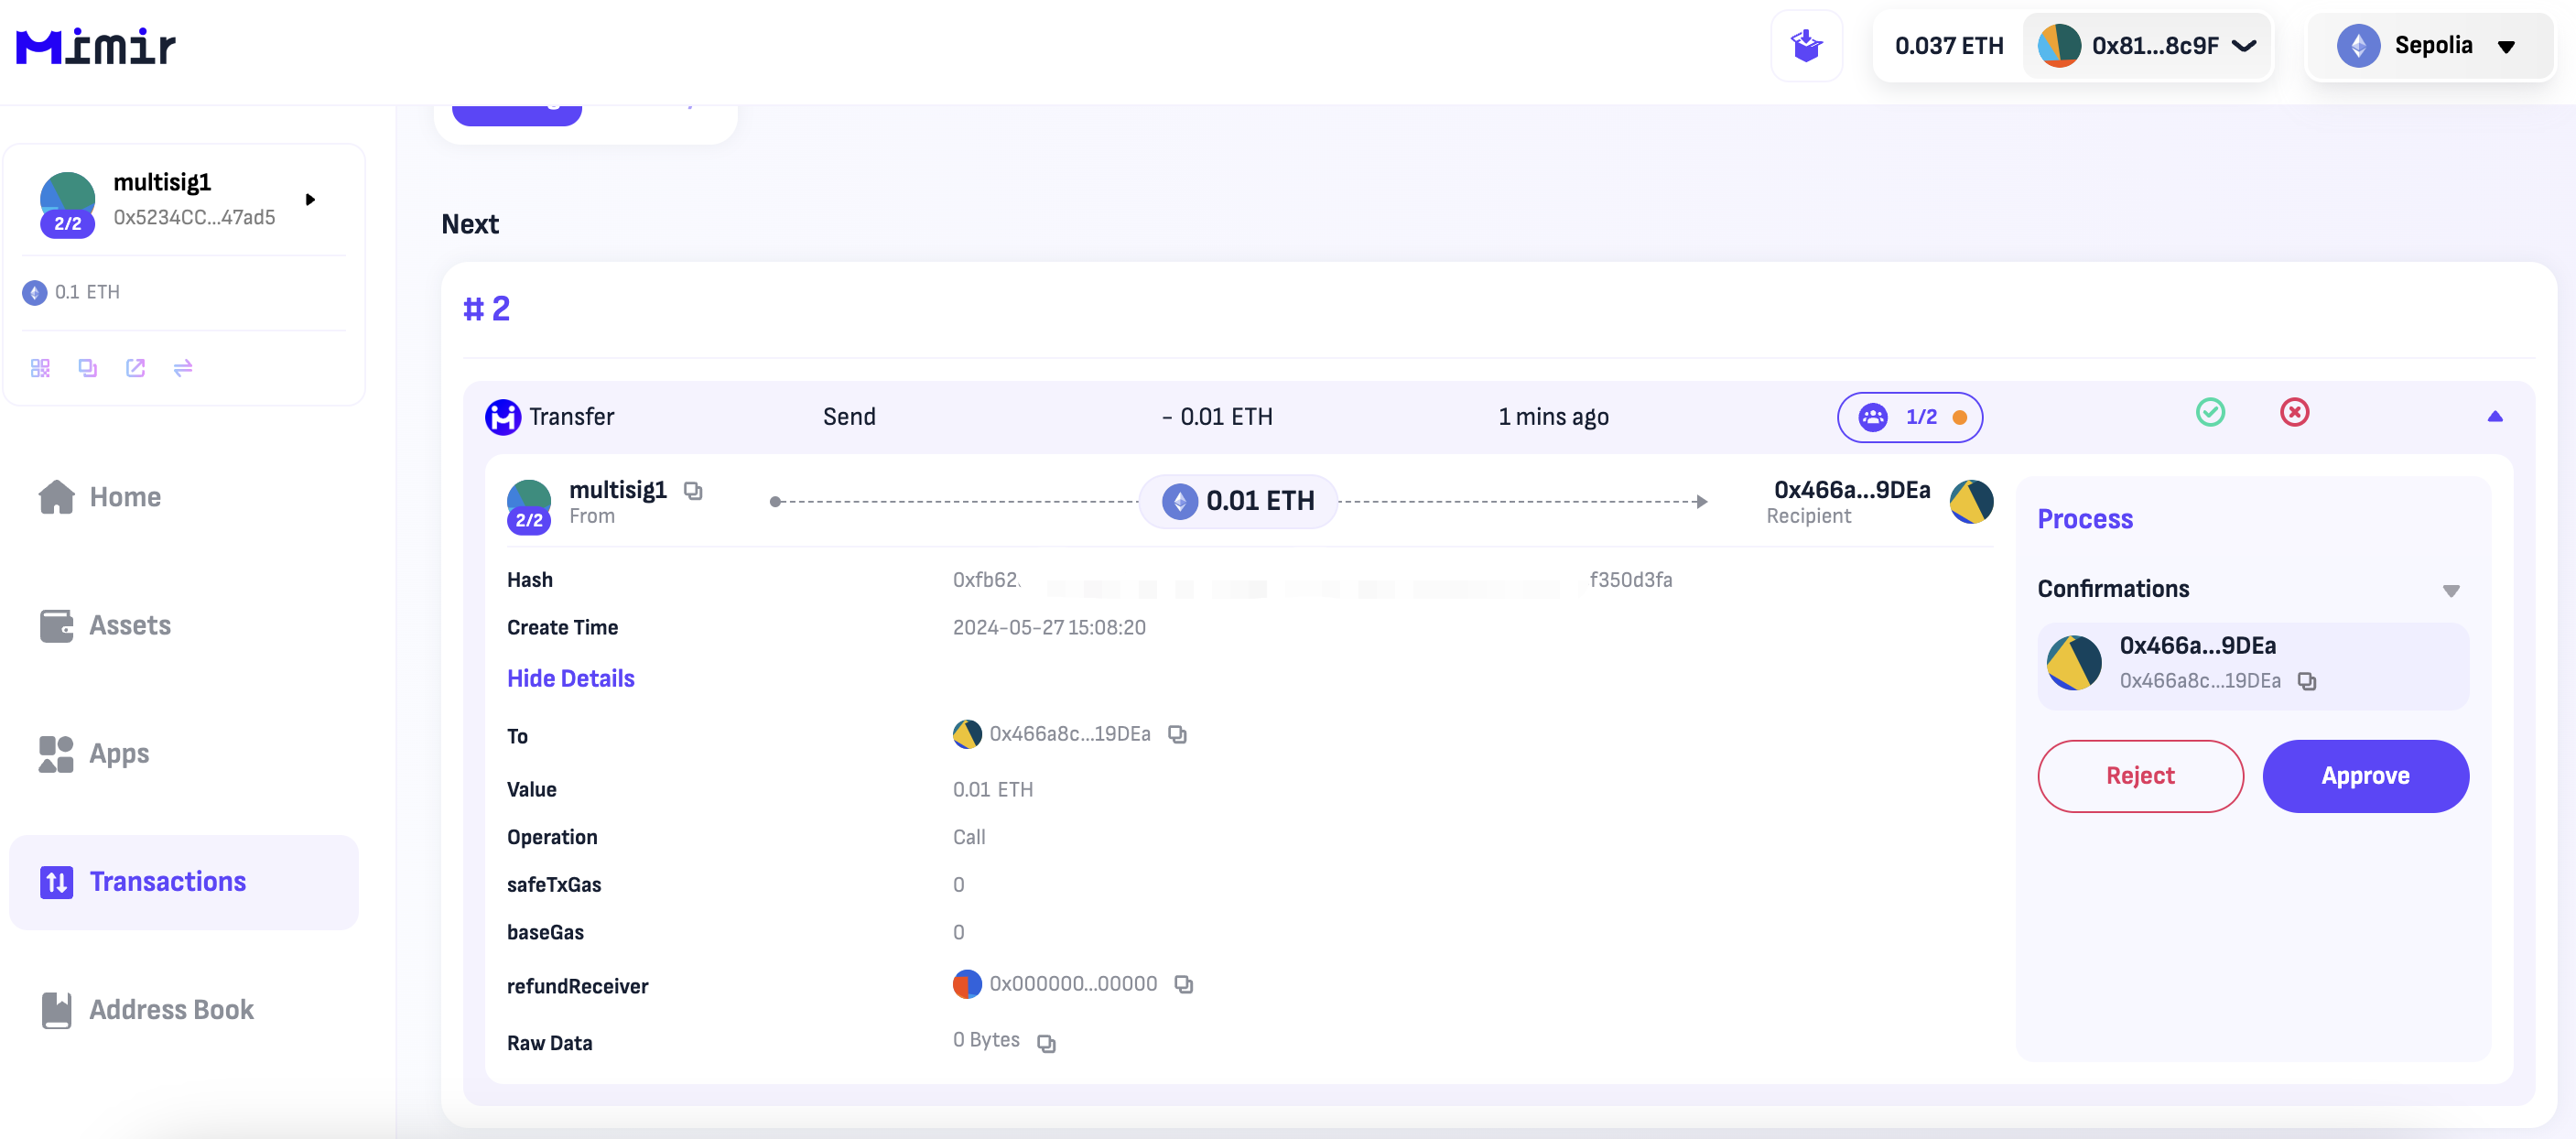Expand multisig1 account switcher arrow
The height and width of the screenshot is (1139, 2576).
pos(311,200)
